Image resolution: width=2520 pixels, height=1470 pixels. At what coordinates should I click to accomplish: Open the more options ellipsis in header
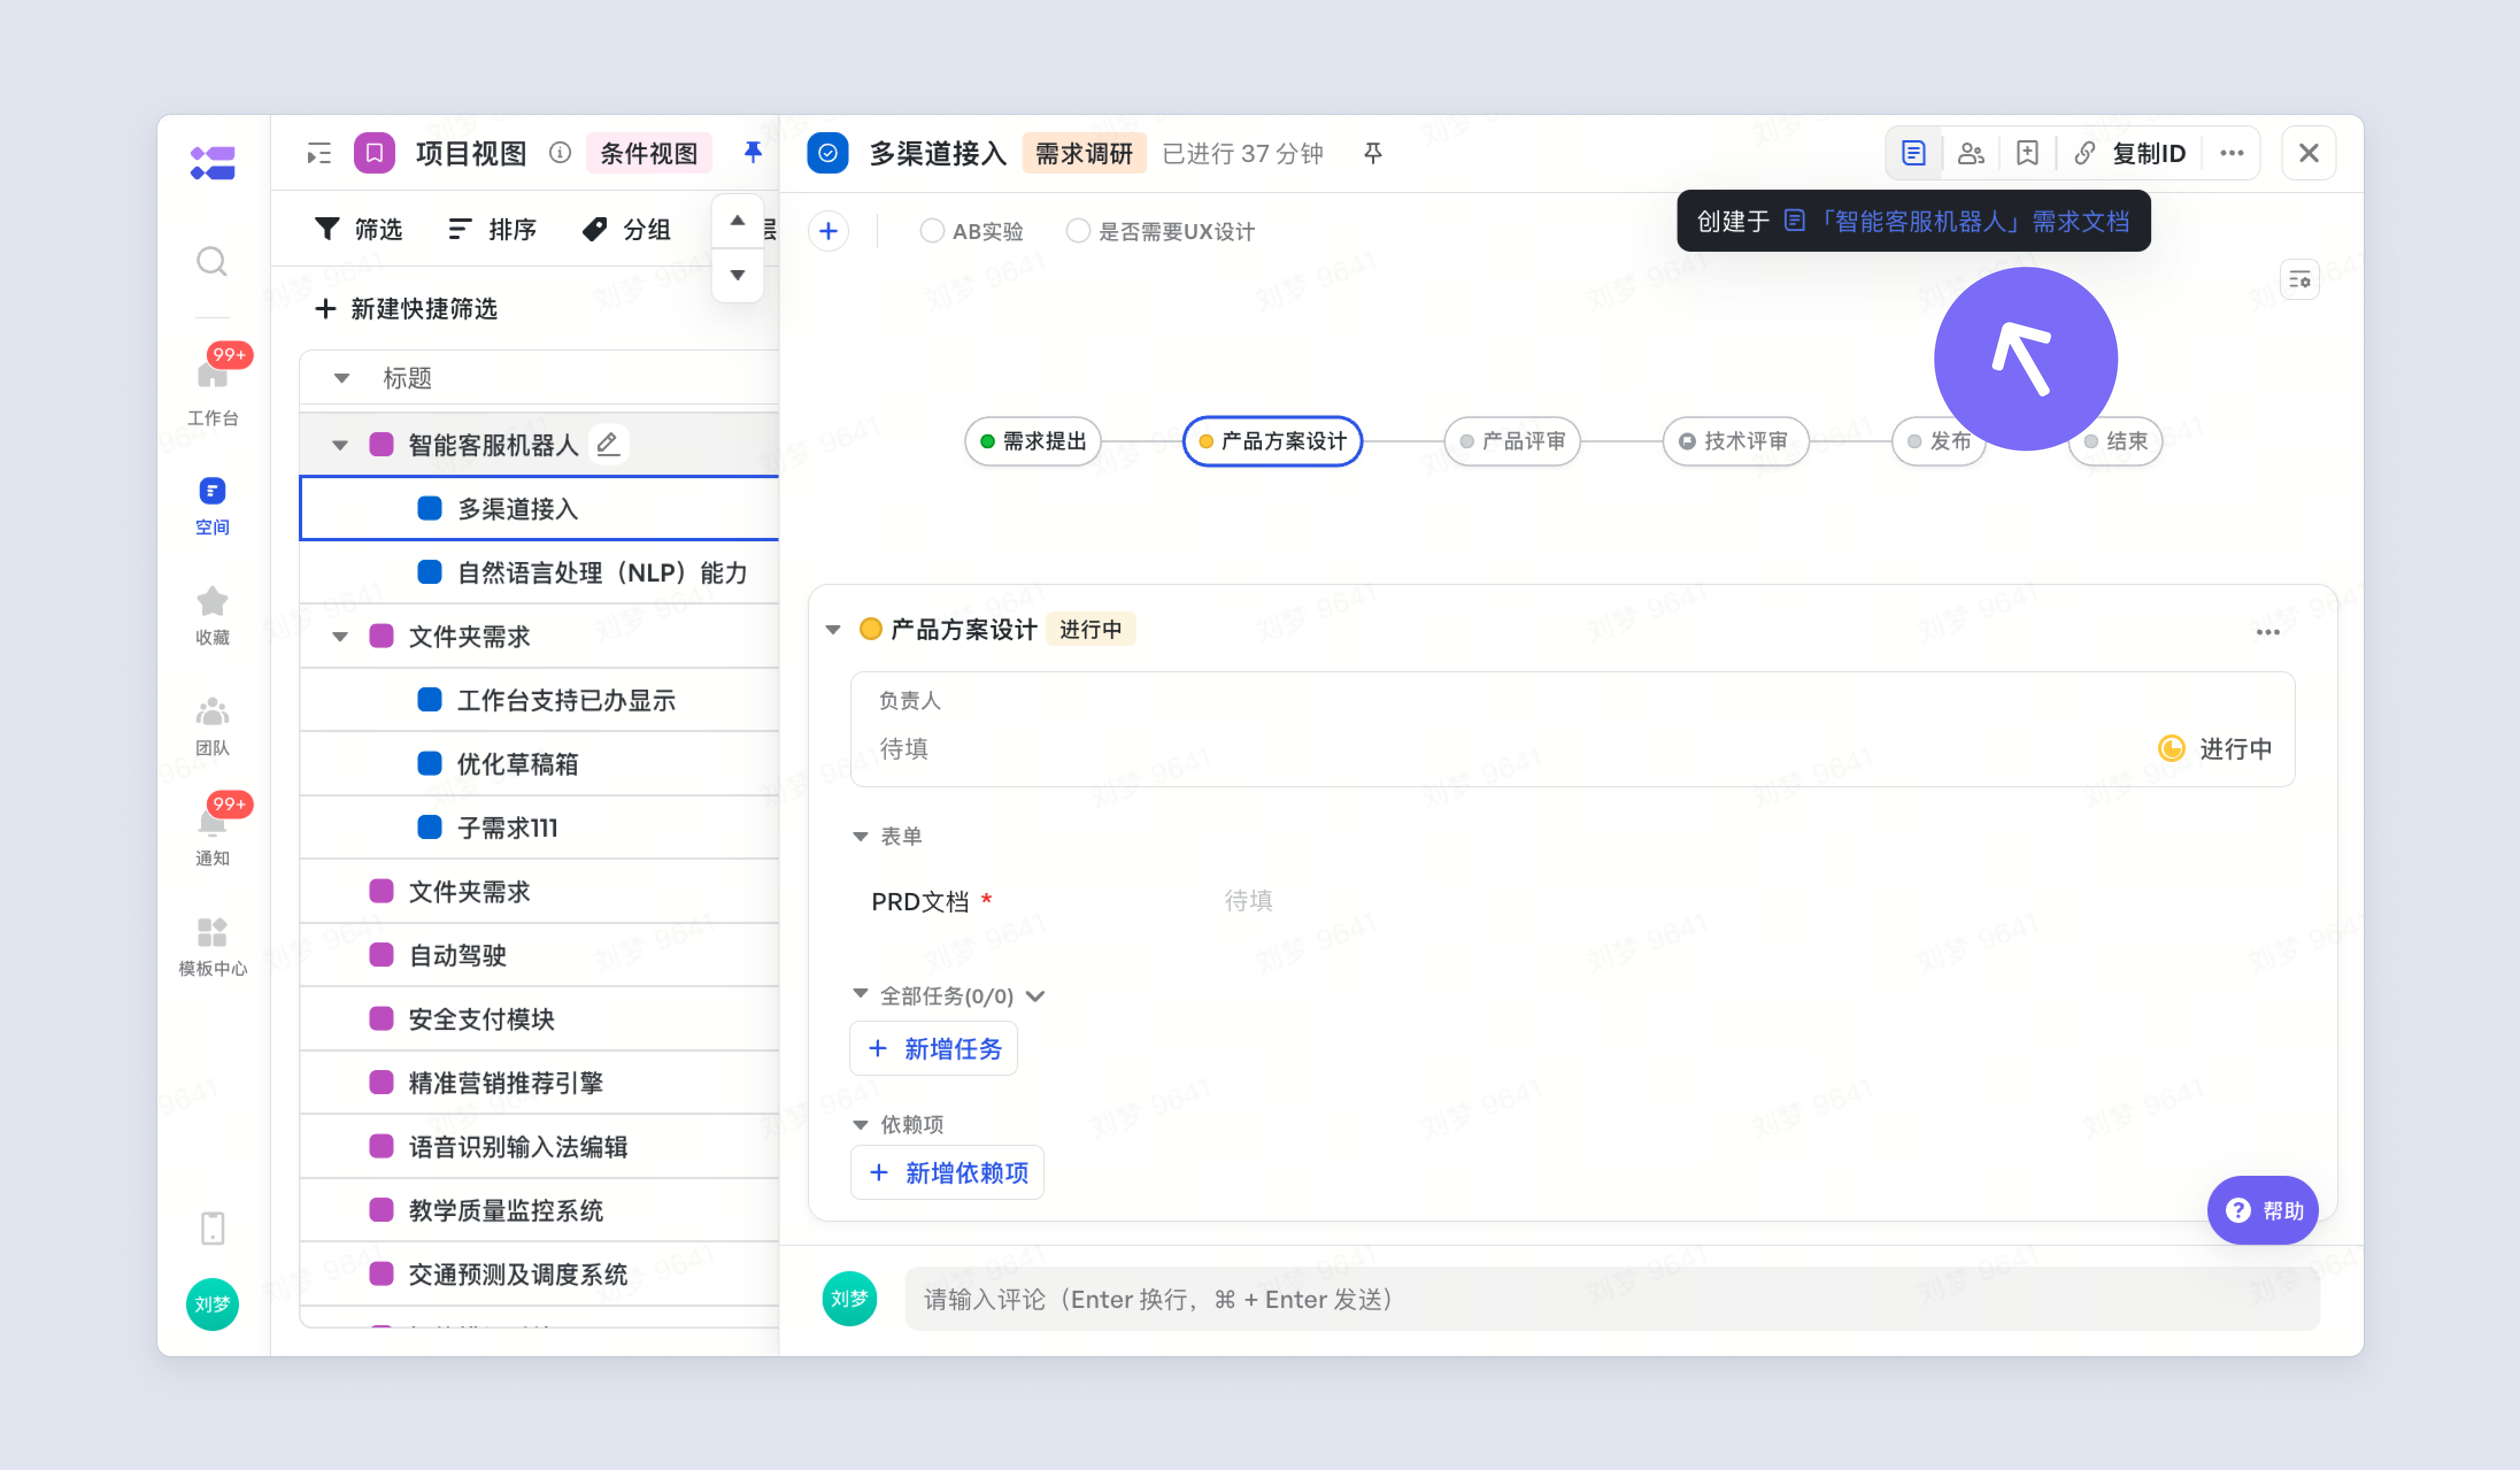coord(2232,153)
